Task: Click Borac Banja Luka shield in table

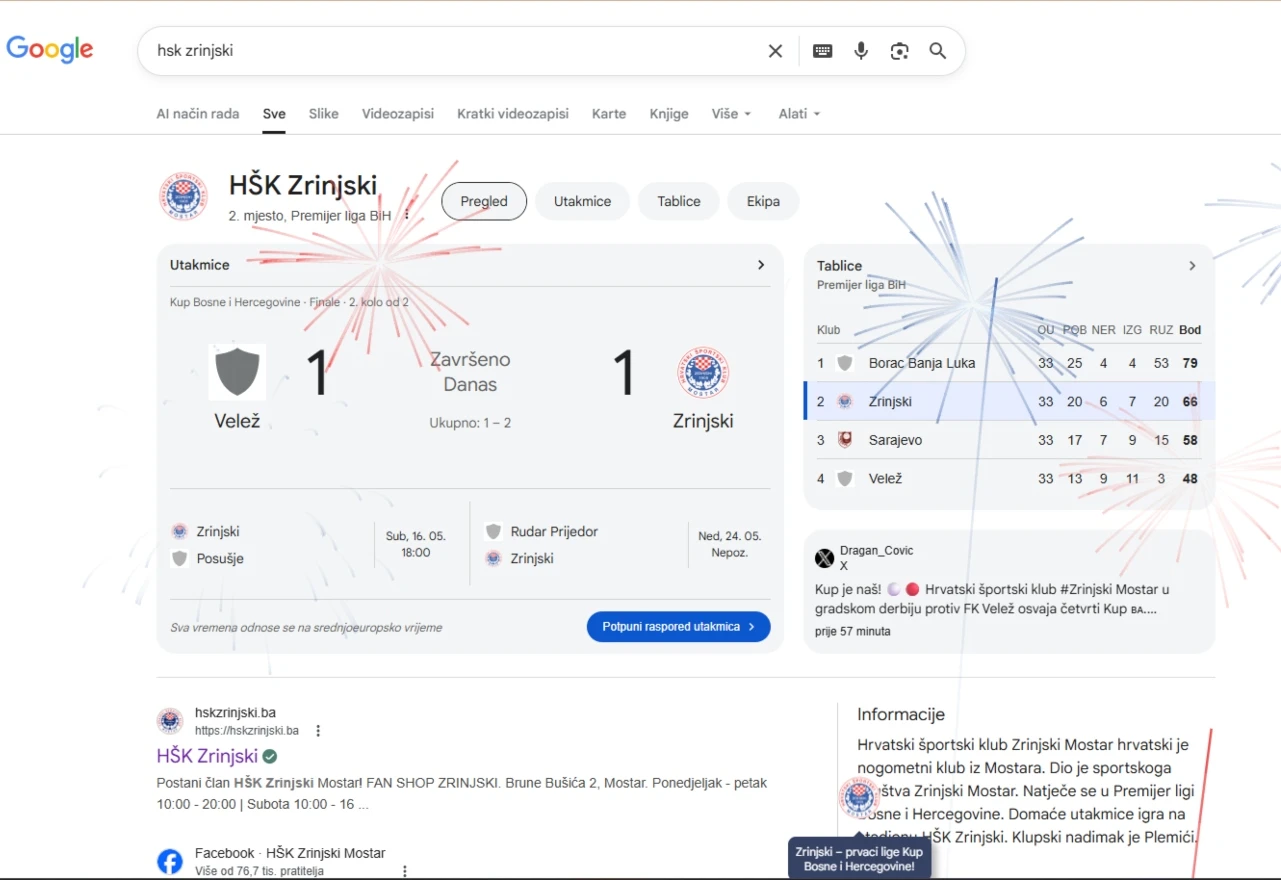Action: coord(845,363)
